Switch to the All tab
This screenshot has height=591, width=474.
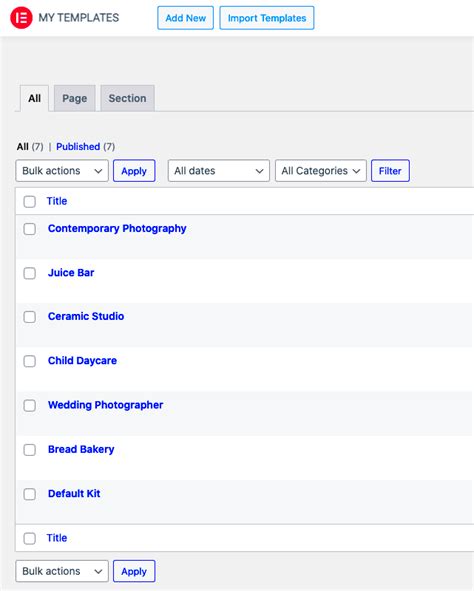34,98
